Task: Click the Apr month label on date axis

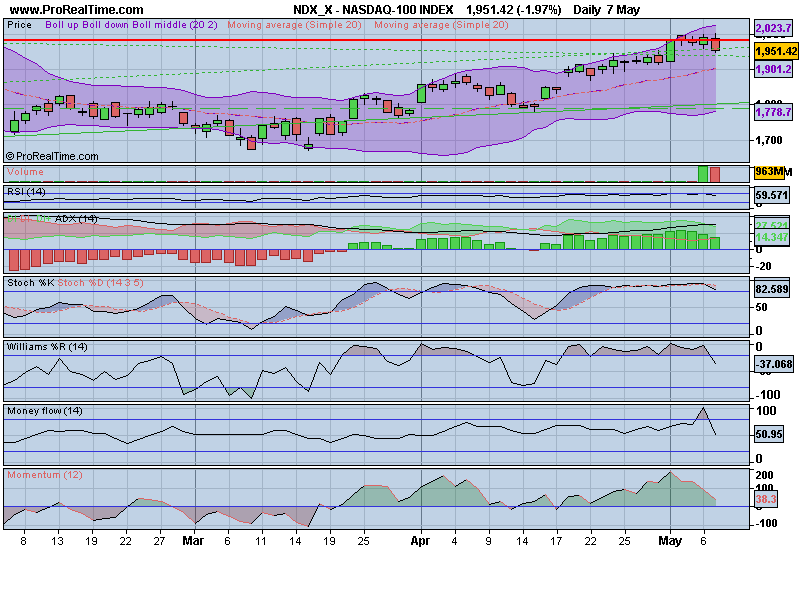Action: 420,541
